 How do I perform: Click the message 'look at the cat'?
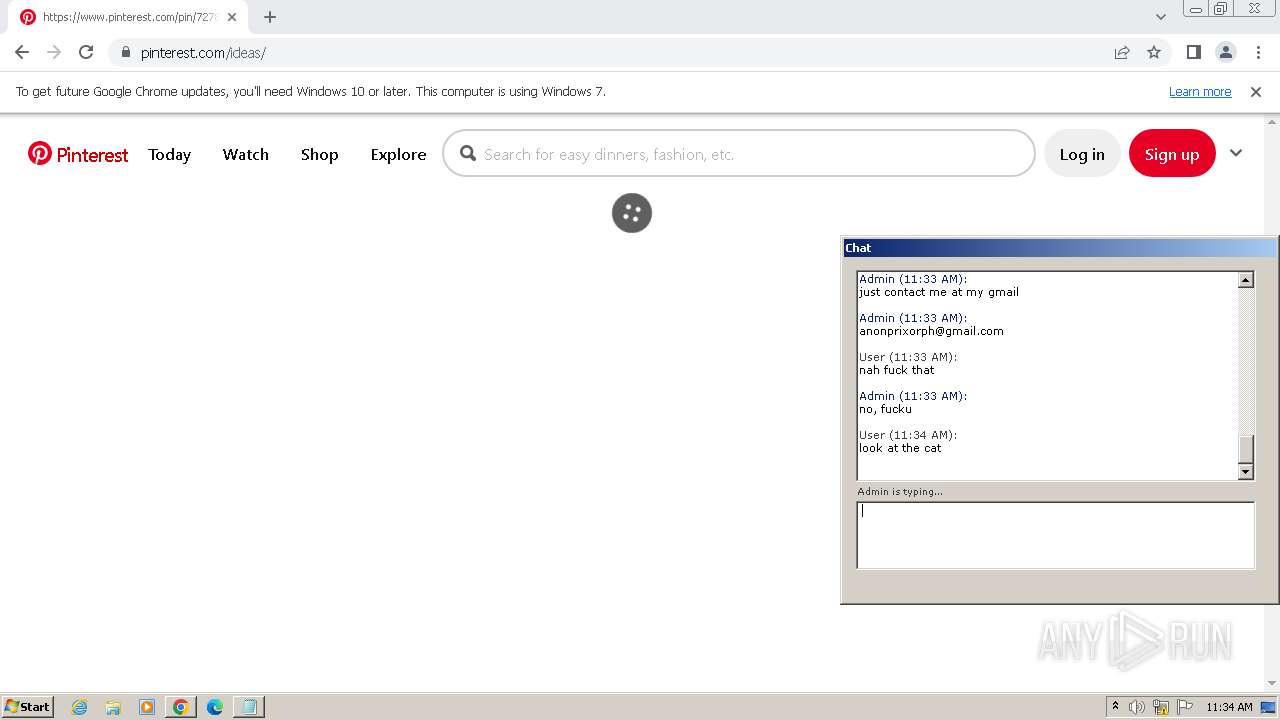point(900,448)
